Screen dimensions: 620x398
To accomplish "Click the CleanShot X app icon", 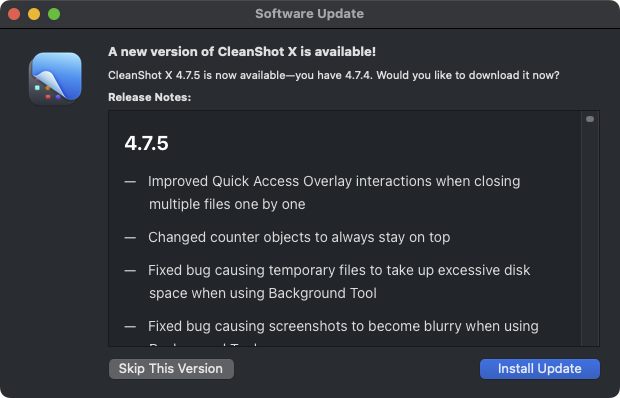I will [55, 79].
